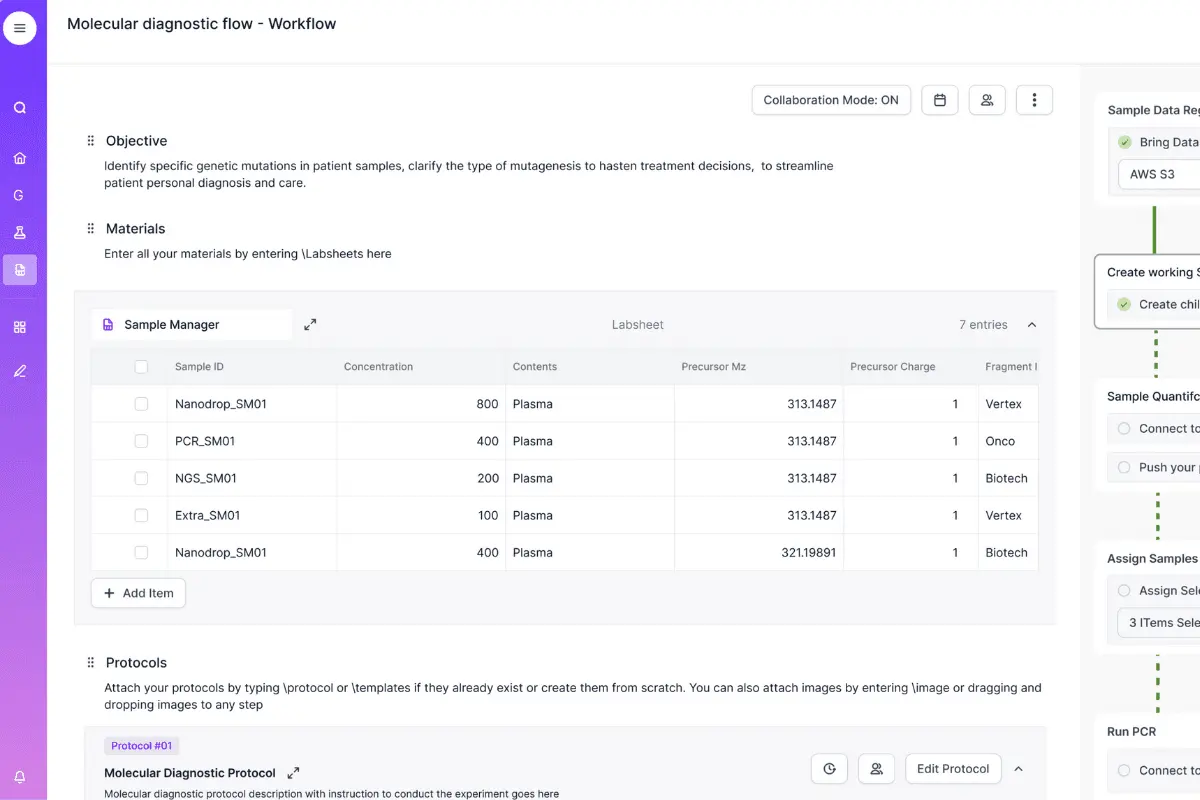
Task: Check the first Nanodrop_SM01 row with concentration 800
Action: tap(141, 404)
